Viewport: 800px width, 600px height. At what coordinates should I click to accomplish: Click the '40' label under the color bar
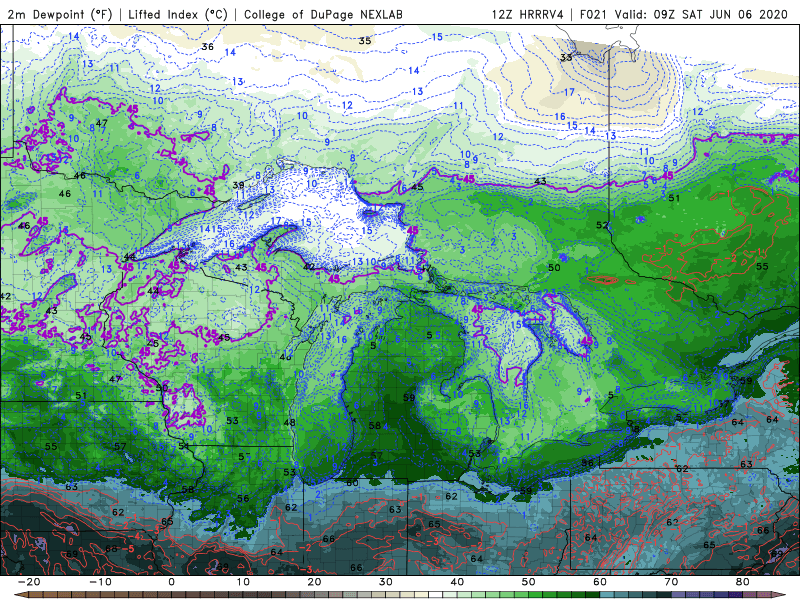[457, 582]
